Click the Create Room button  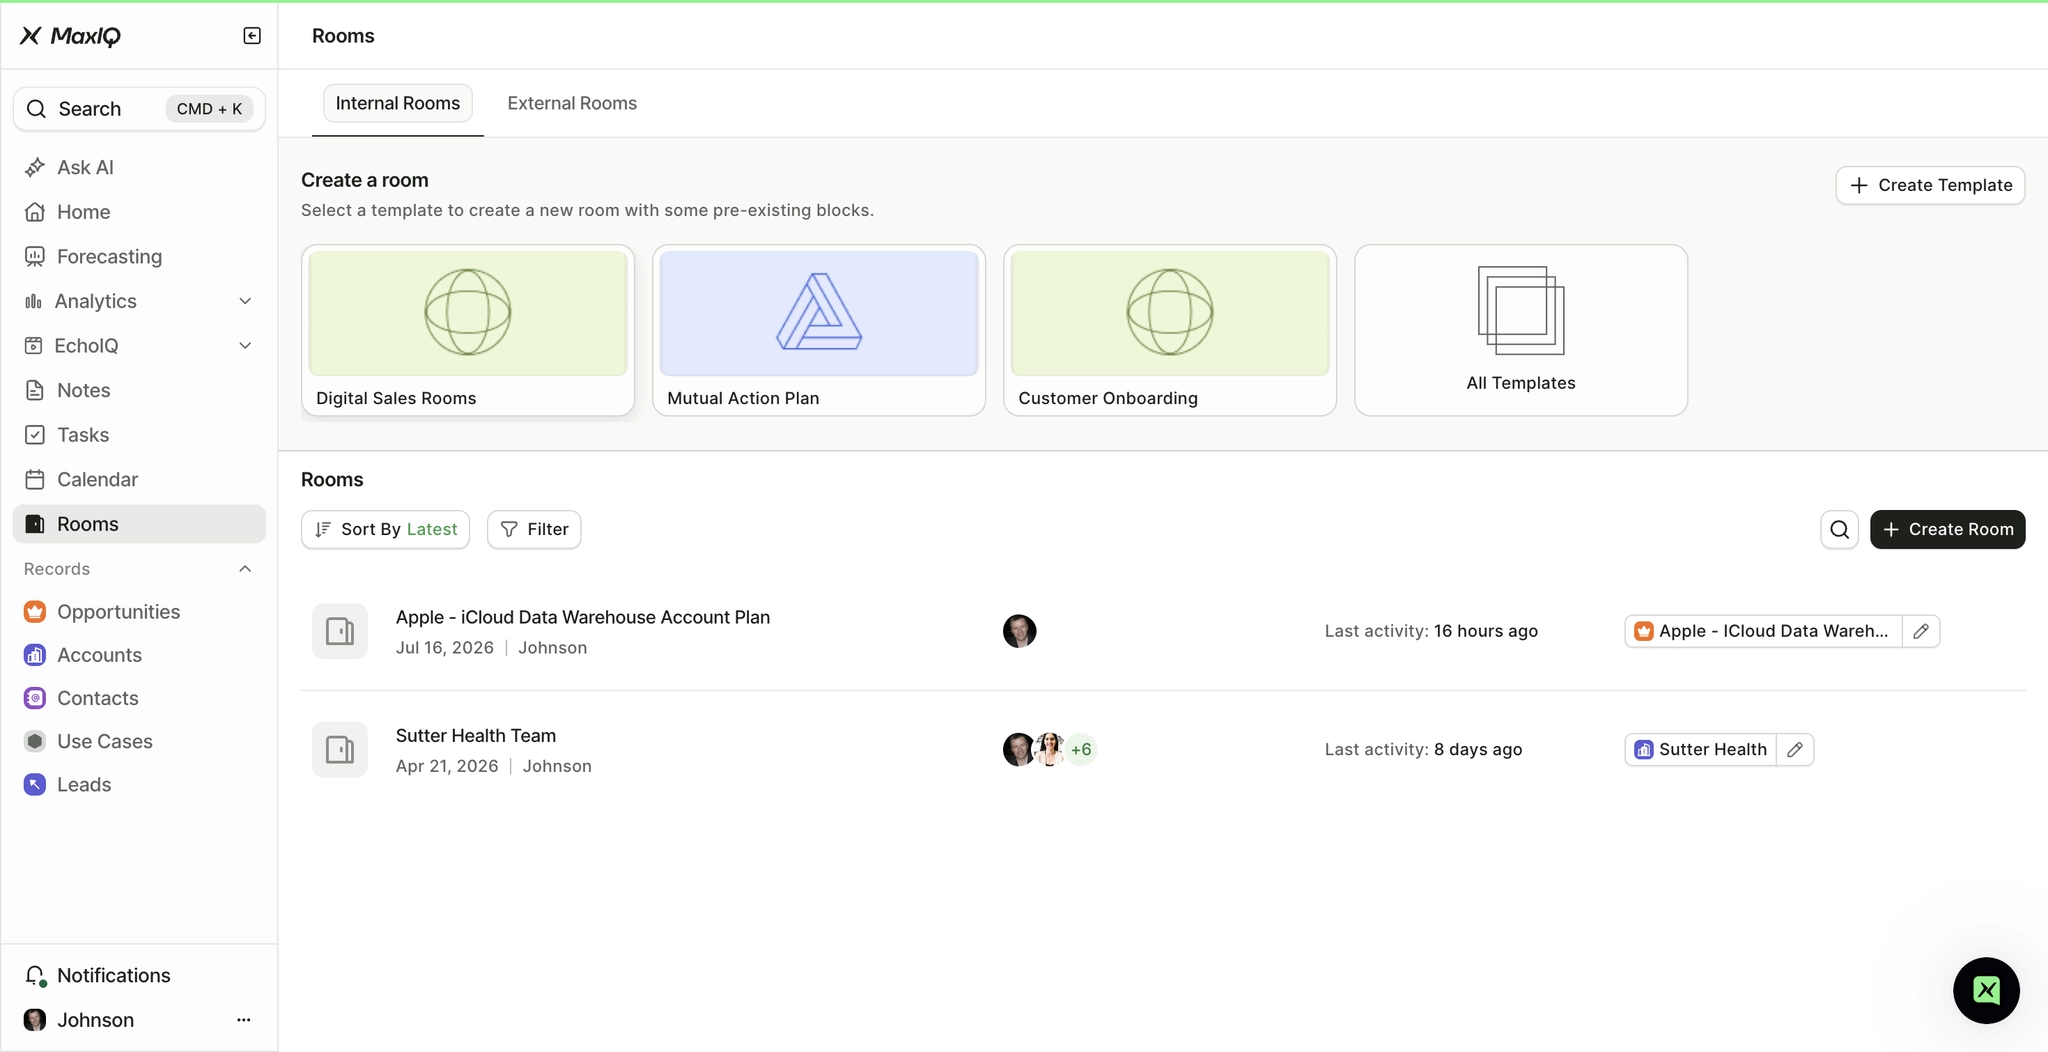(x=1948, y=529)
